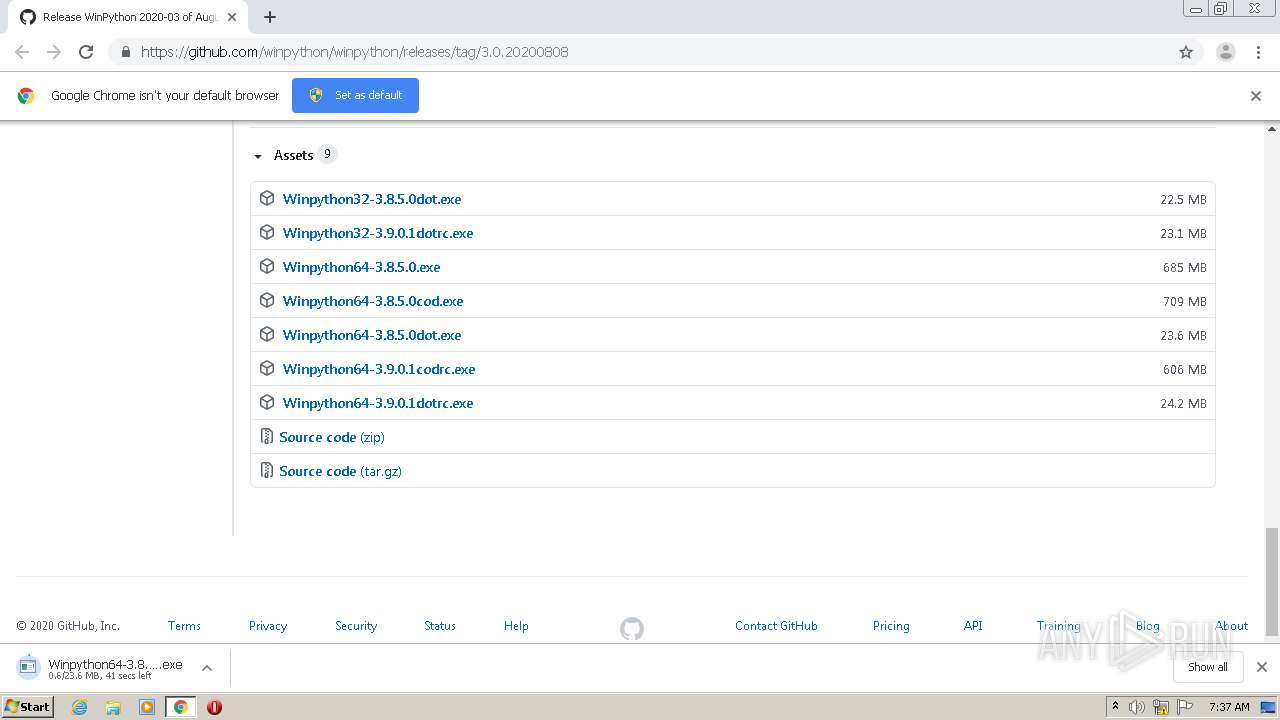Download Winpython64-3.8.5.0cod.exe

click(373, 301)
